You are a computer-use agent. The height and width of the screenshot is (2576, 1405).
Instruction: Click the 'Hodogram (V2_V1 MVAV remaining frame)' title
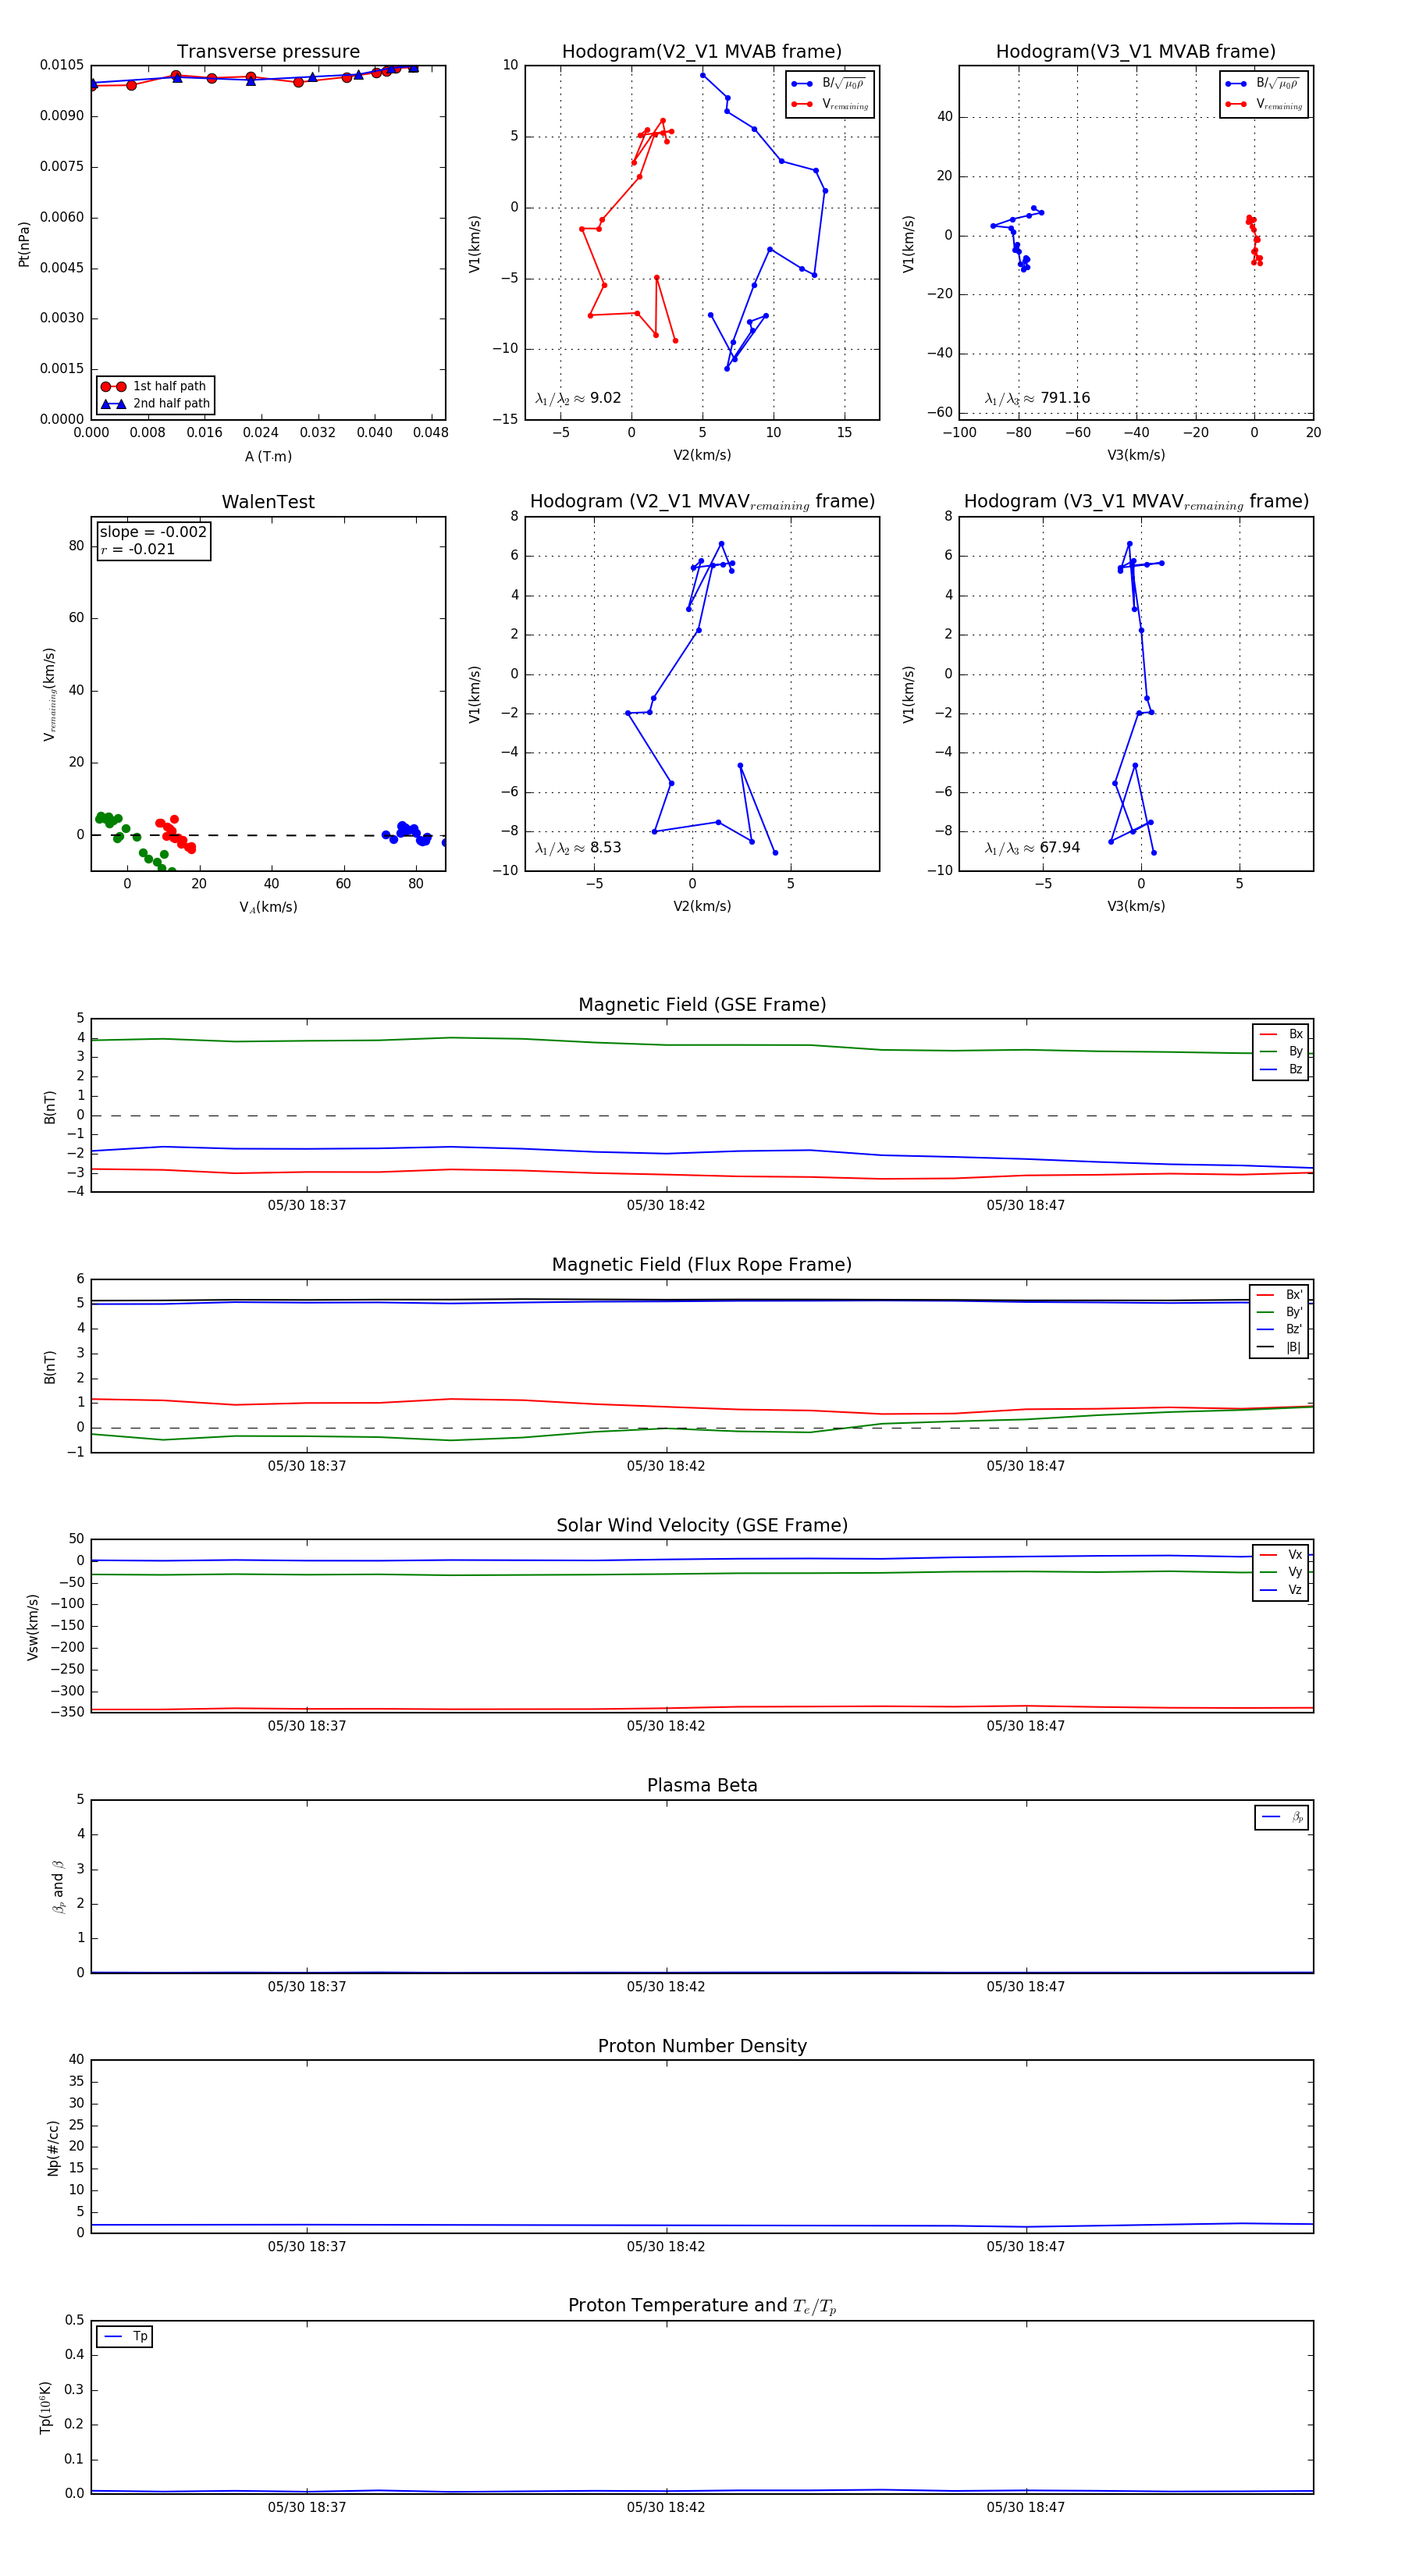[x=702, y=502]
